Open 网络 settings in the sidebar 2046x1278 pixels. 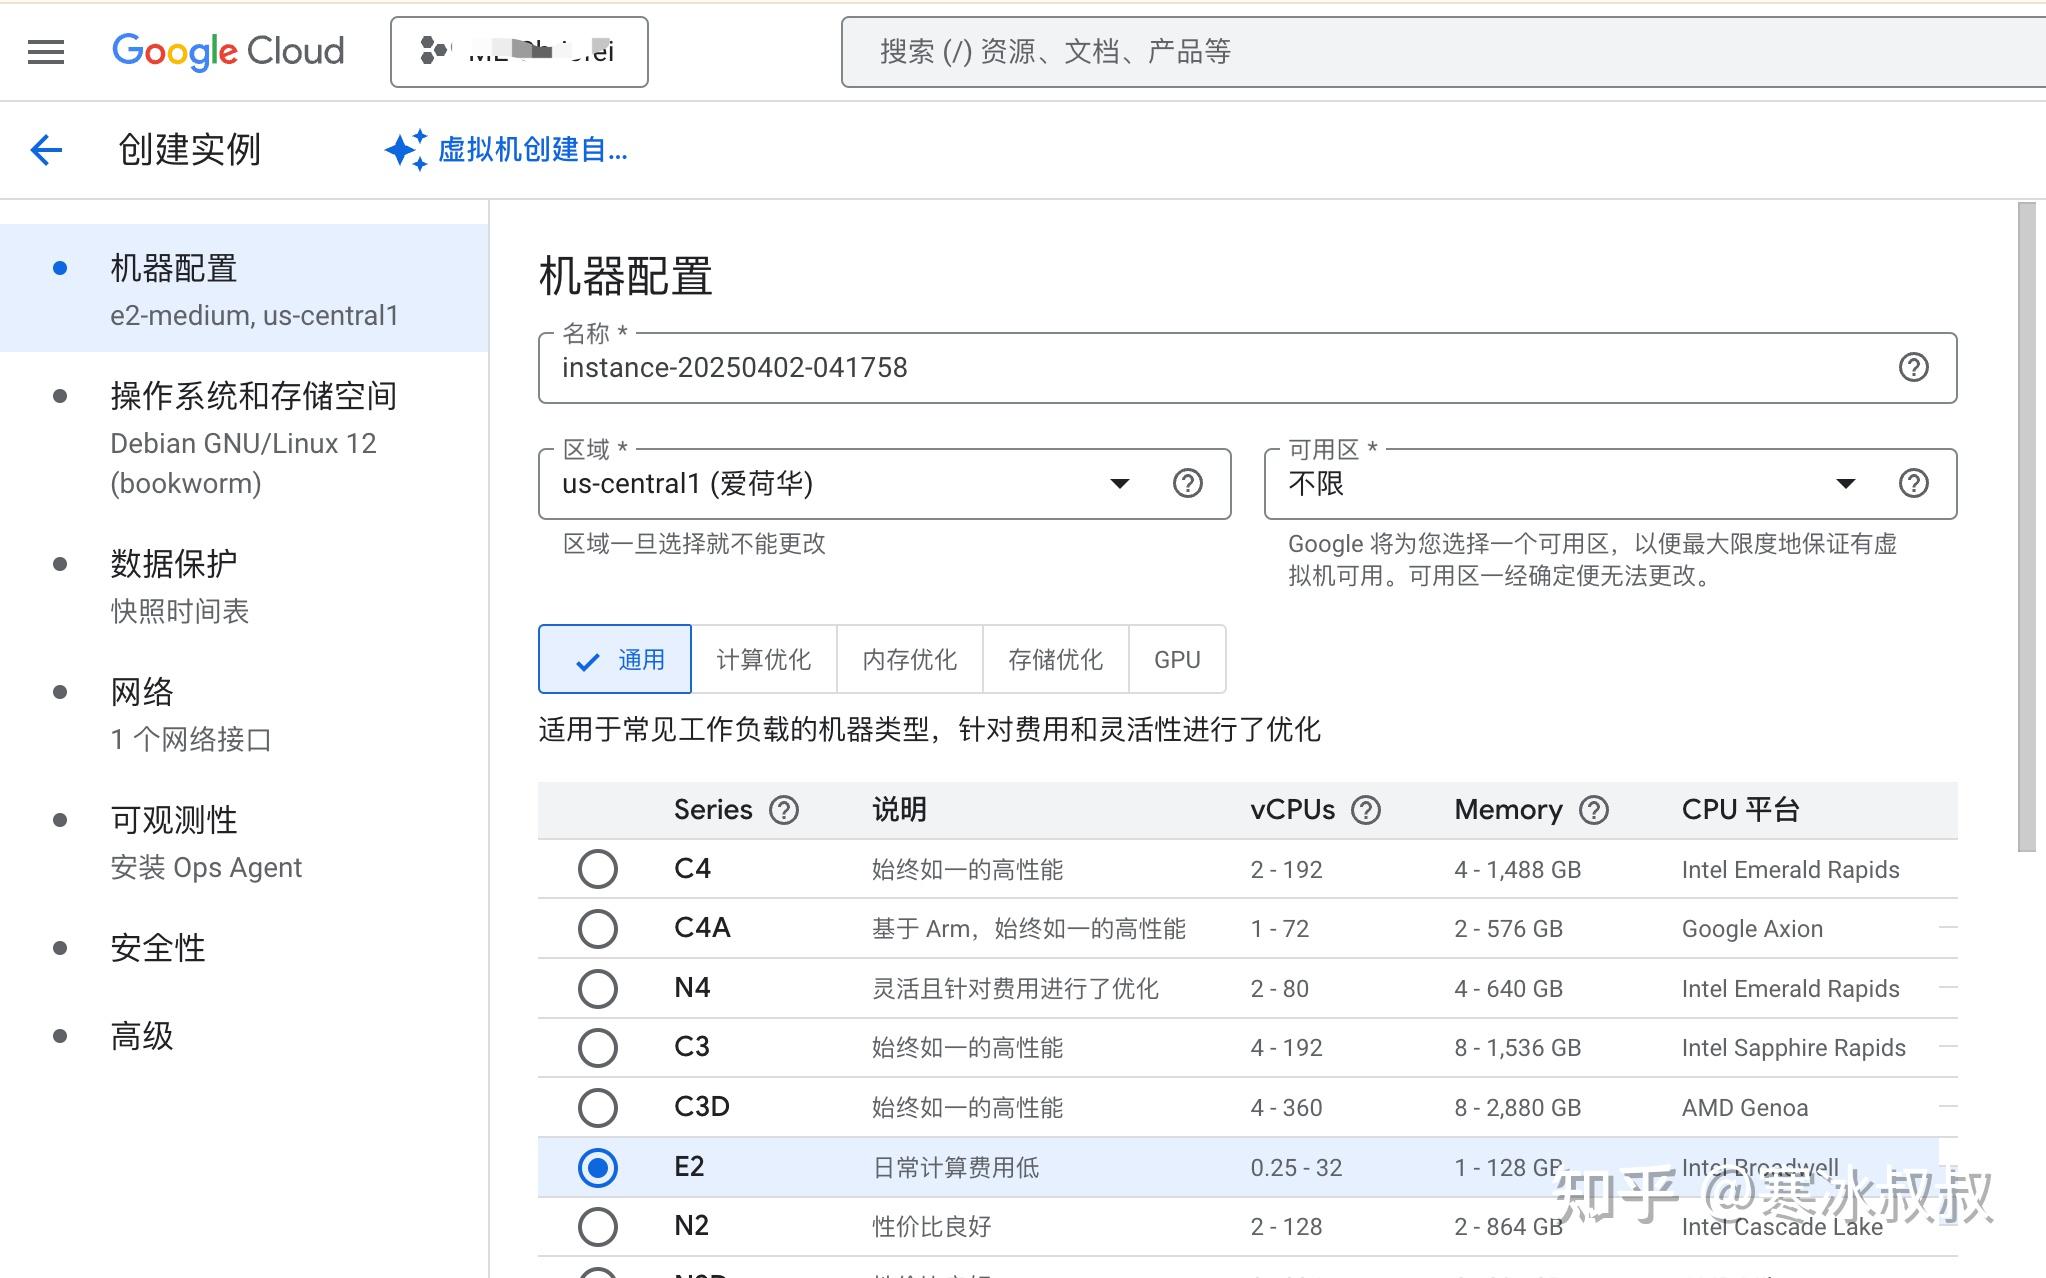coord(141,691)
